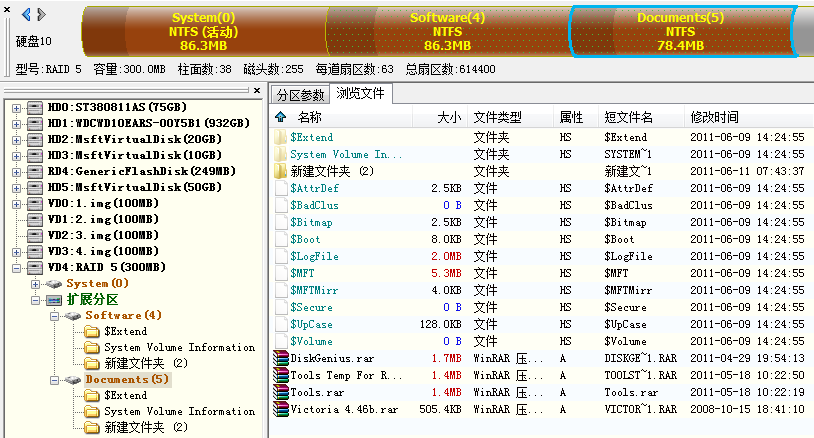Select System Volume In... folder icon in list
The image size is (814, 438).
coord(280,155)
